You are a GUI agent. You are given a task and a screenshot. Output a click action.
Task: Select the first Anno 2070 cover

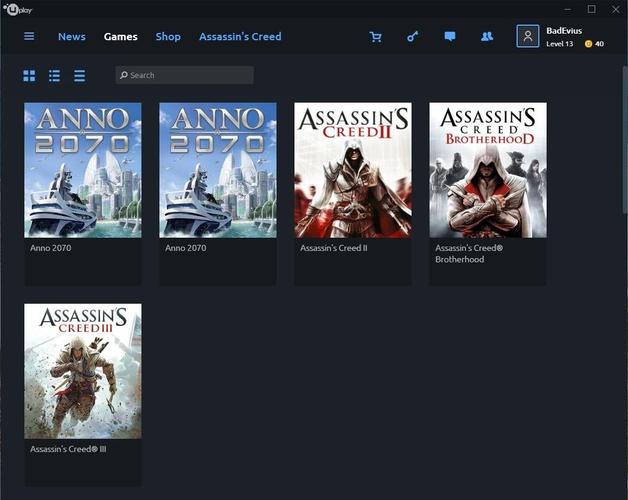(83, 170)
